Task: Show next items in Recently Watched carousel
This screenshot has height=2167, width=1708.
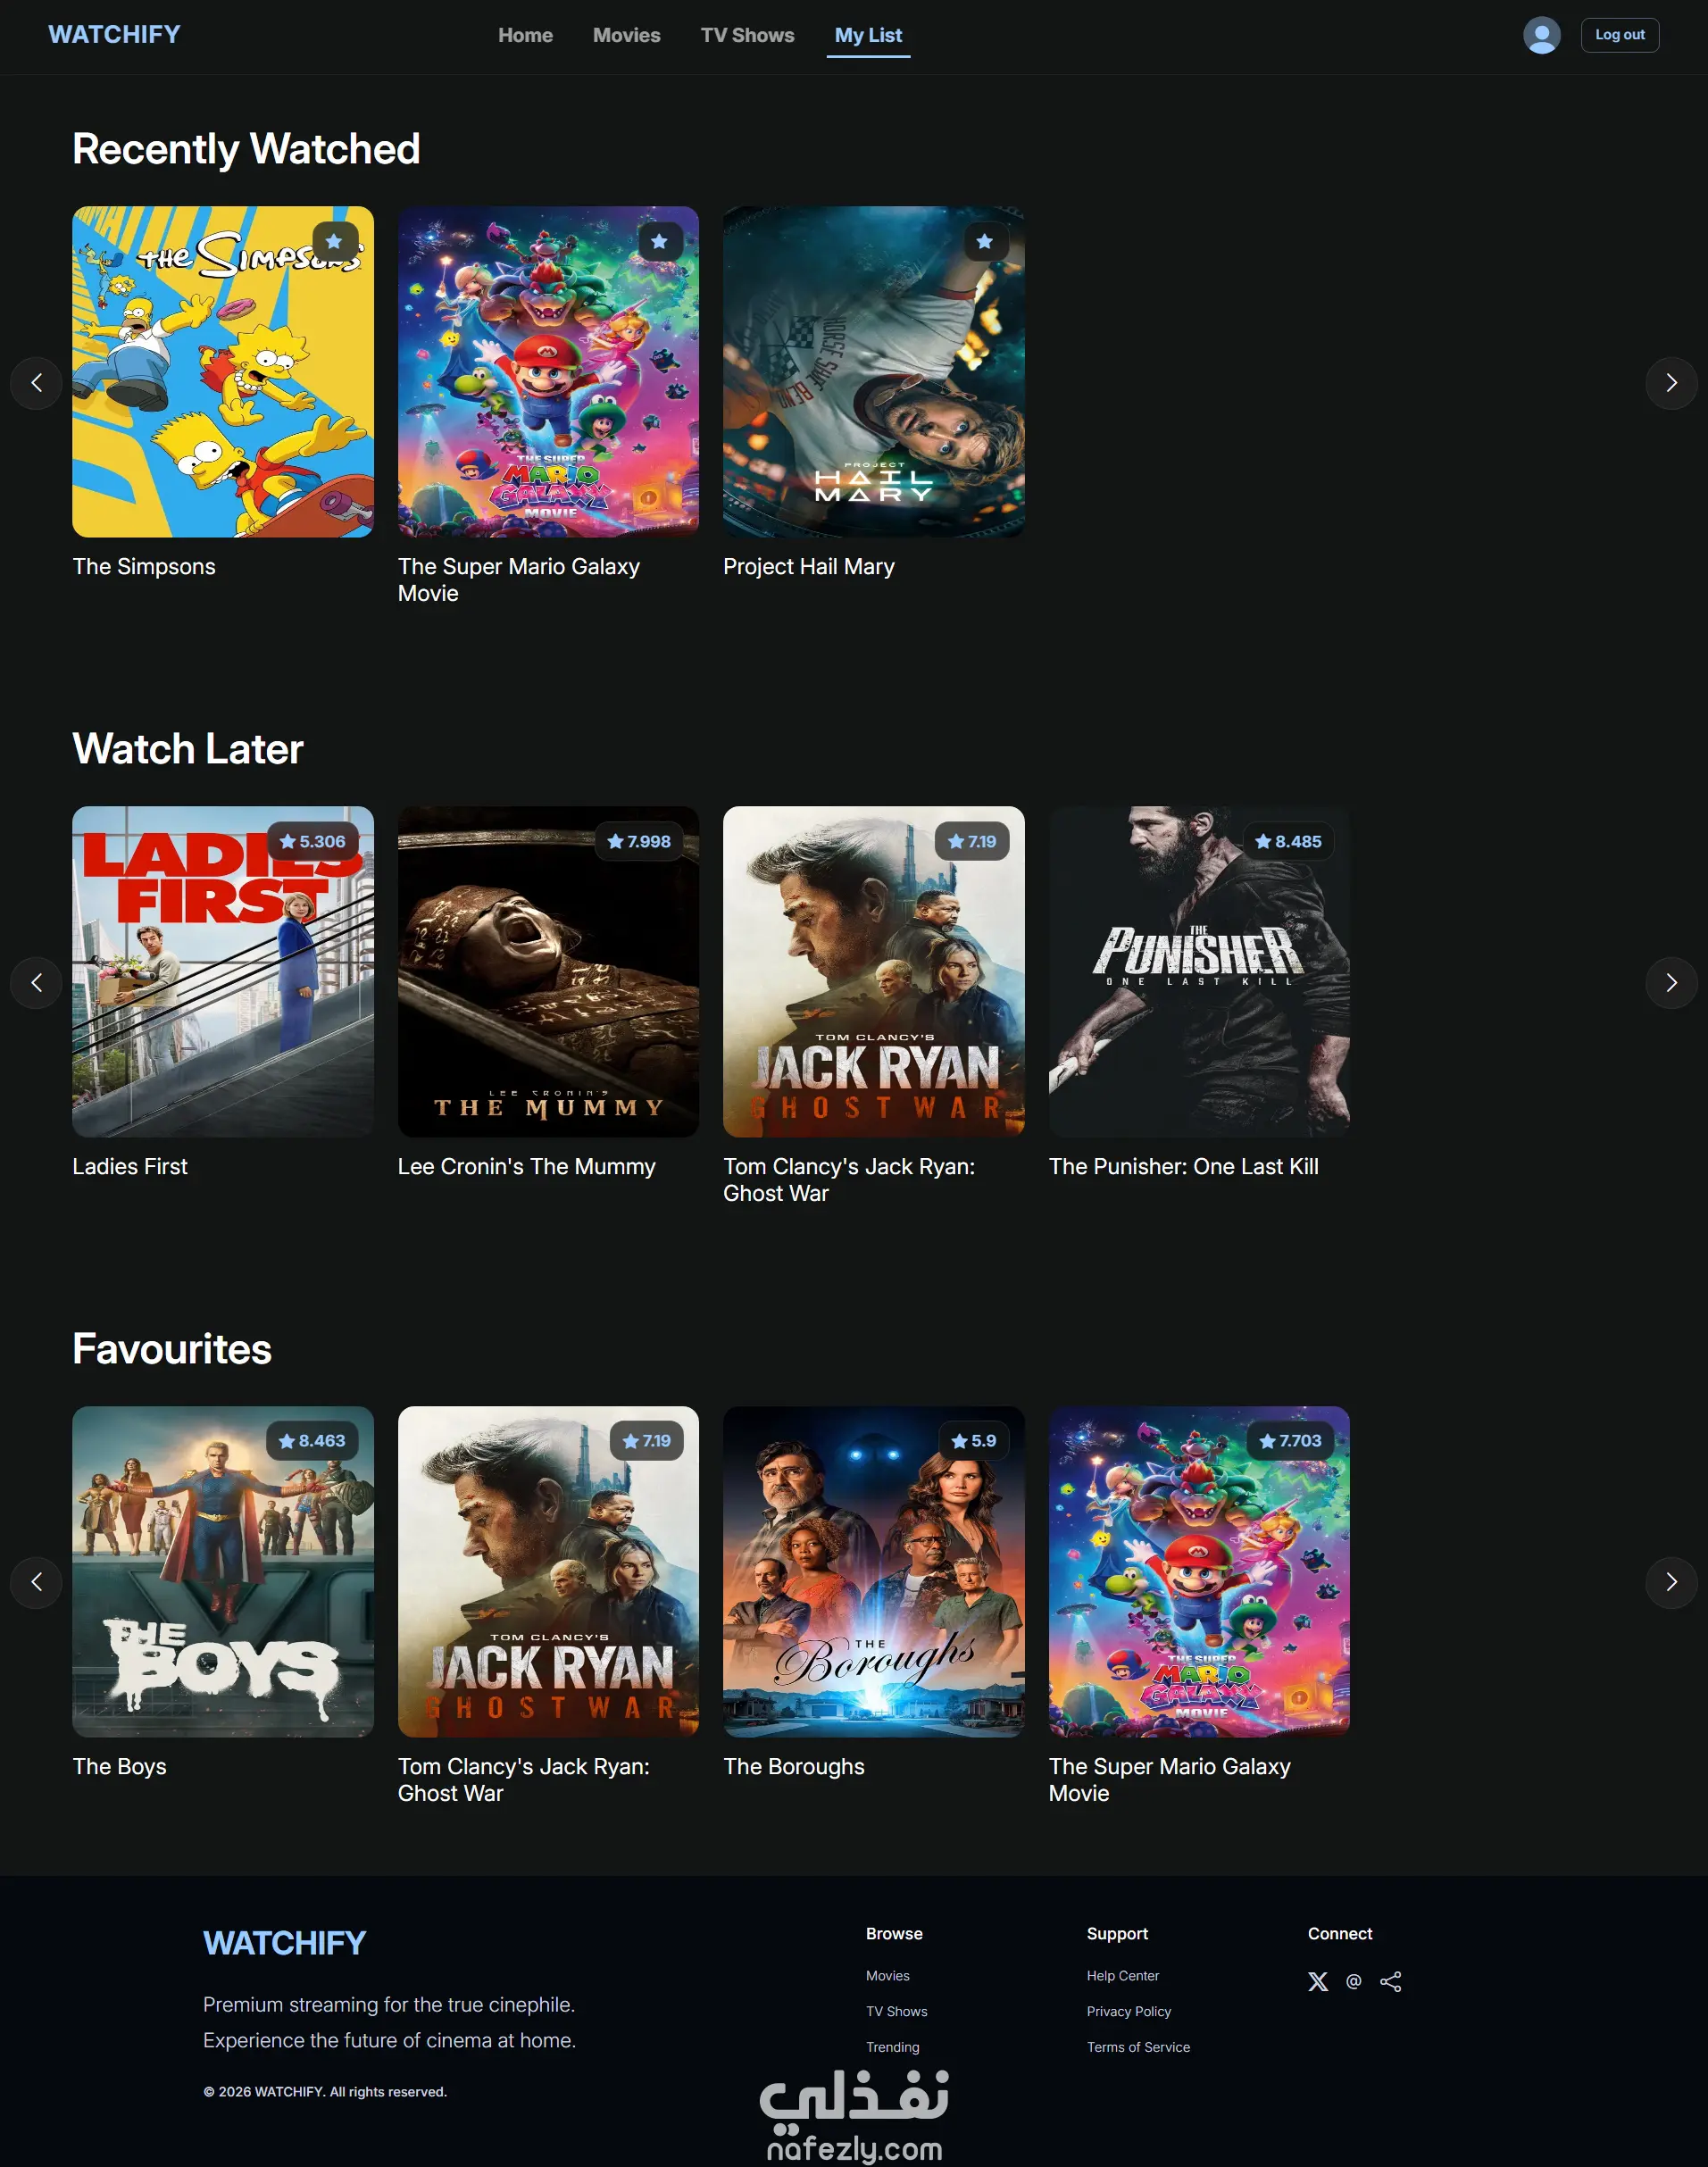Action: point(1671,383)
